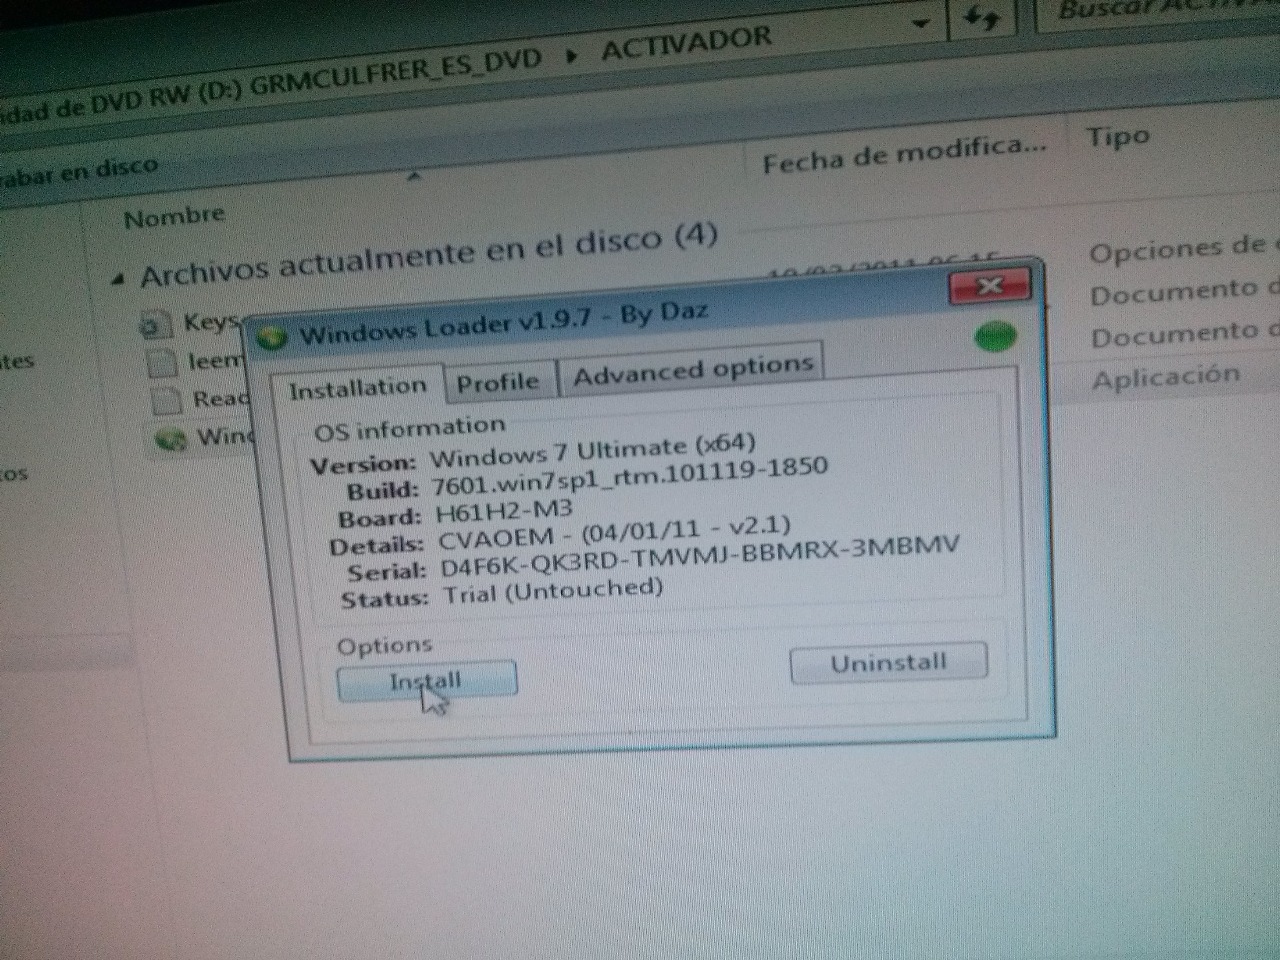Close the Windows Loader dialog
Viewport: 1280px width, 960px height.
point(989,287)
